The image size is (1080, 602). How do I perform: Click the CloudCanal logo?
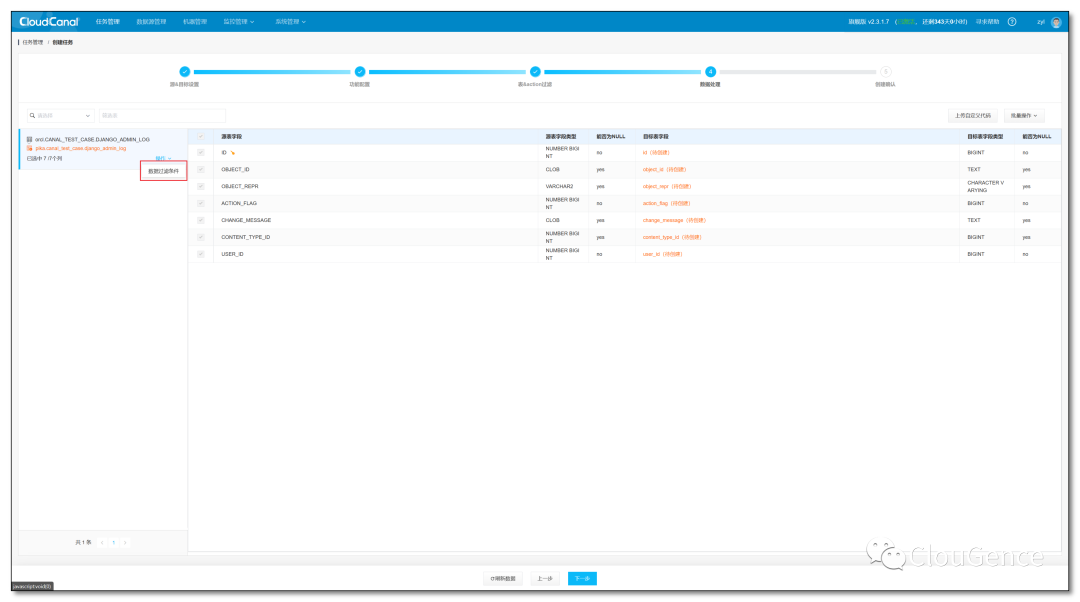pyautogui.click(x=49, y=22)
